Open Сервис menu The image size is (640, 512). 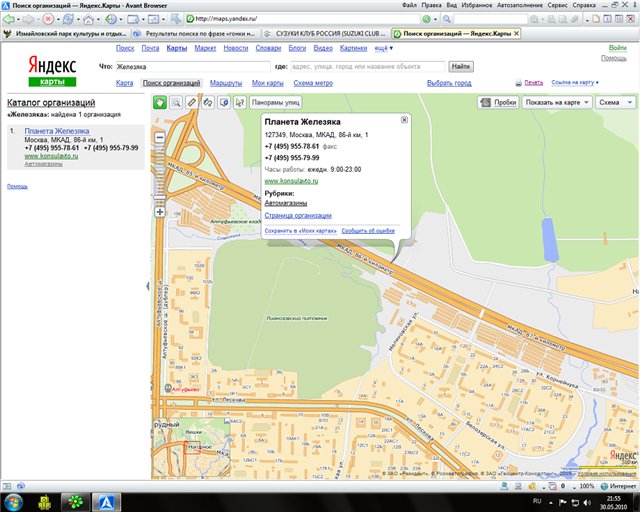click(x=557, y=5)
